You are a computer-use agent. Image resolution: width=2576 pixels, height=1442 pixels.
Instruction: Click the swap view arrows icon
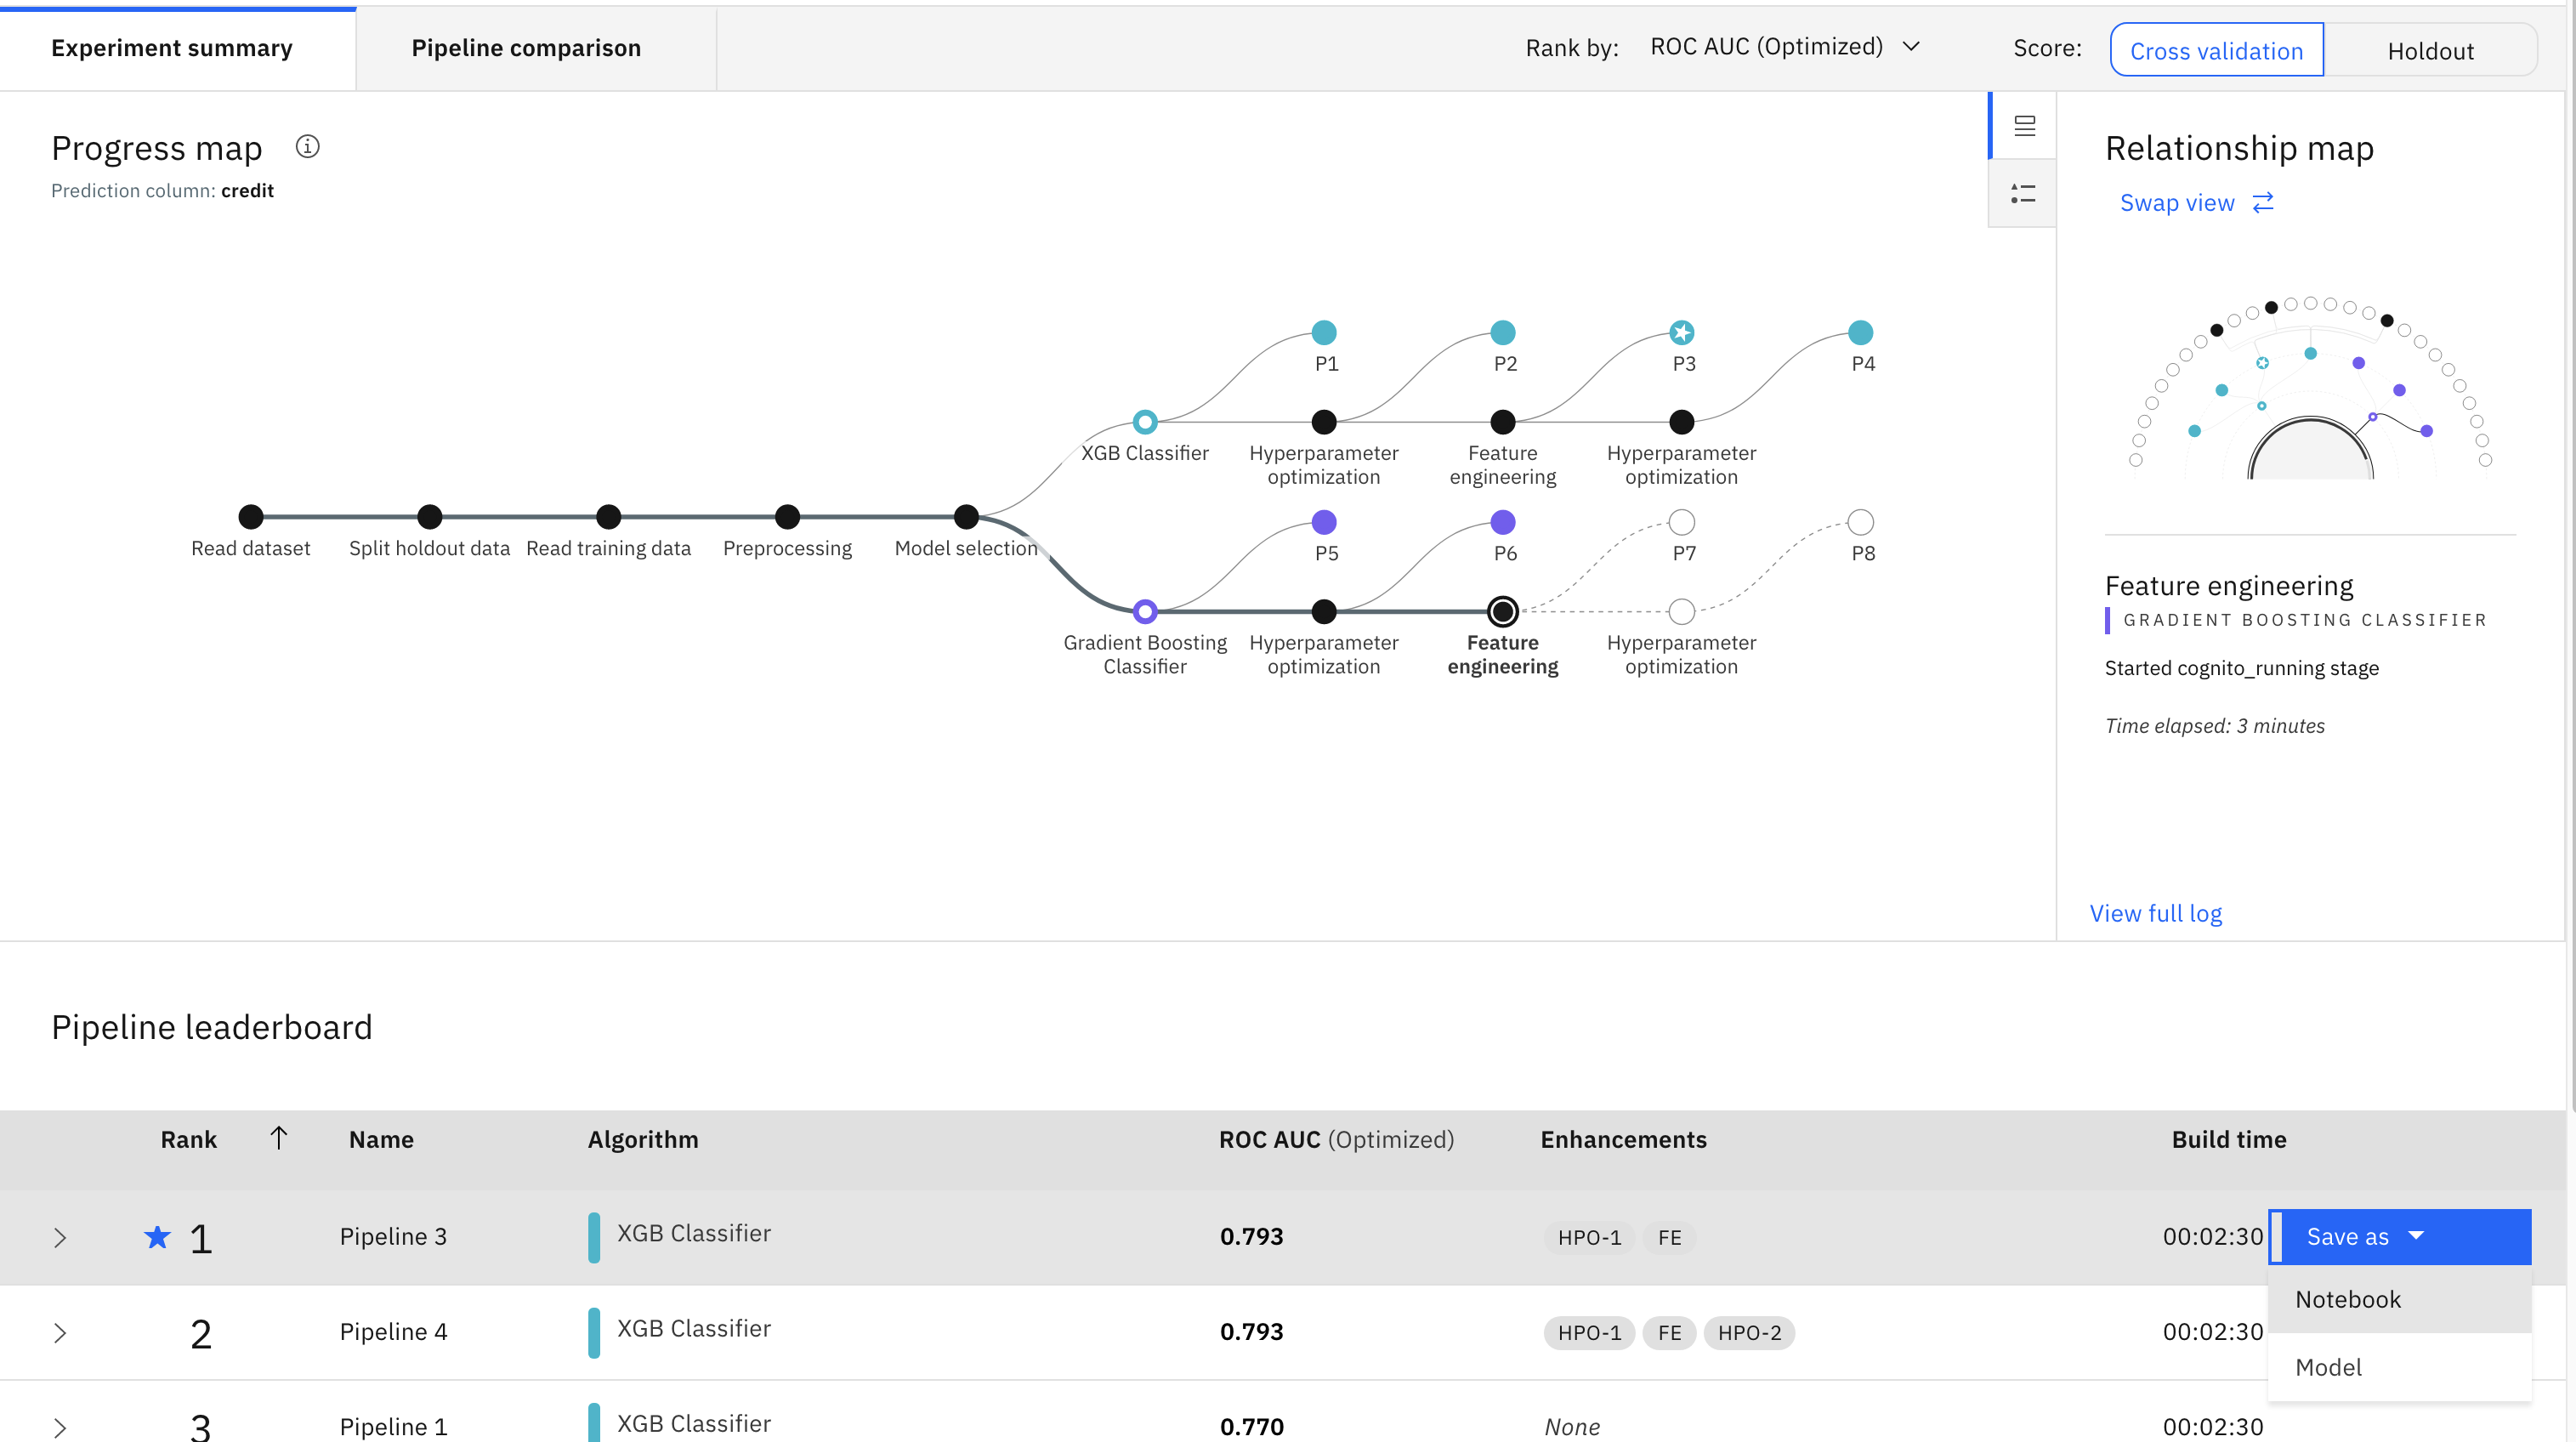(x=2263, y=203)
